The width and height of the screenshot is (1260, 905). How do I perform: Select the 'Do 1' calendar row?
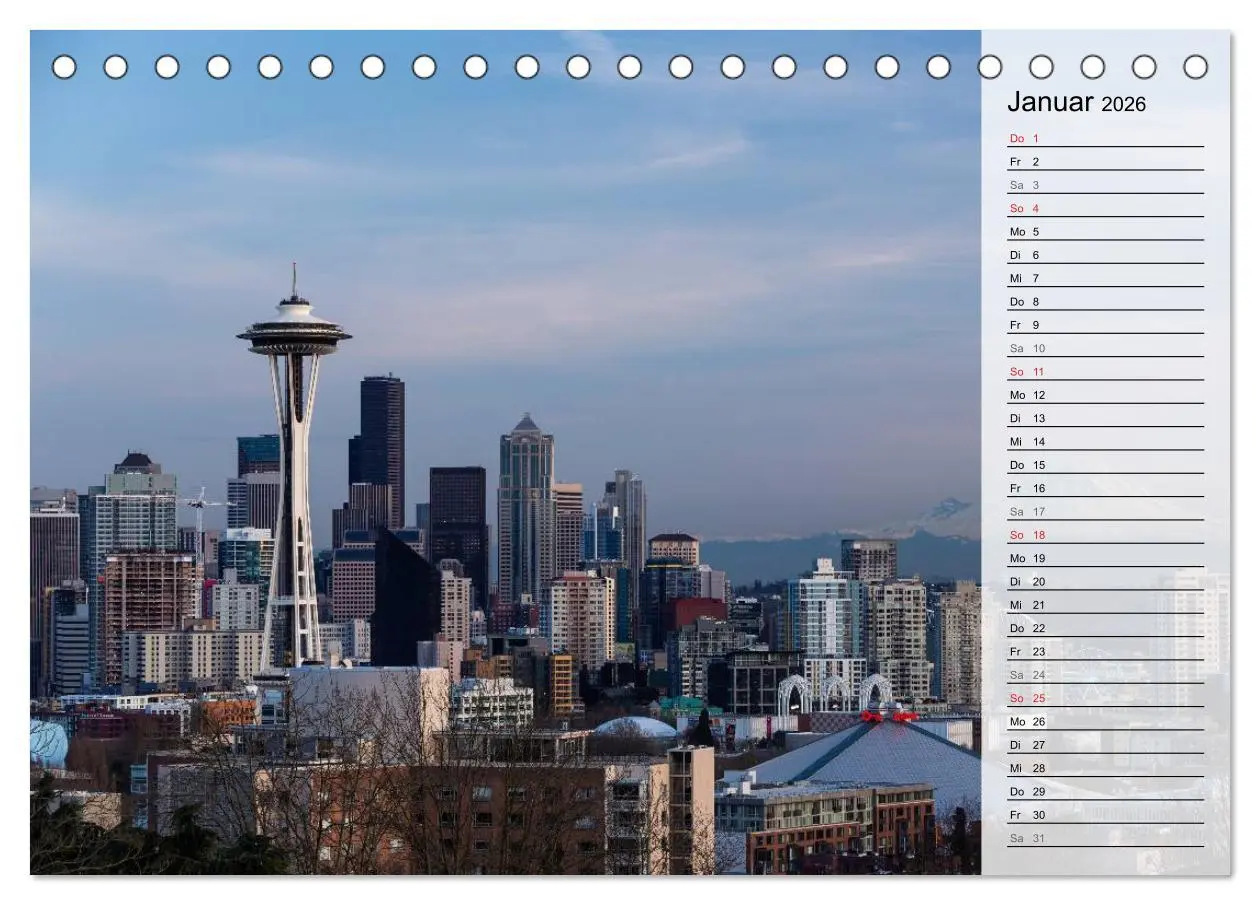coord(1105,138)
